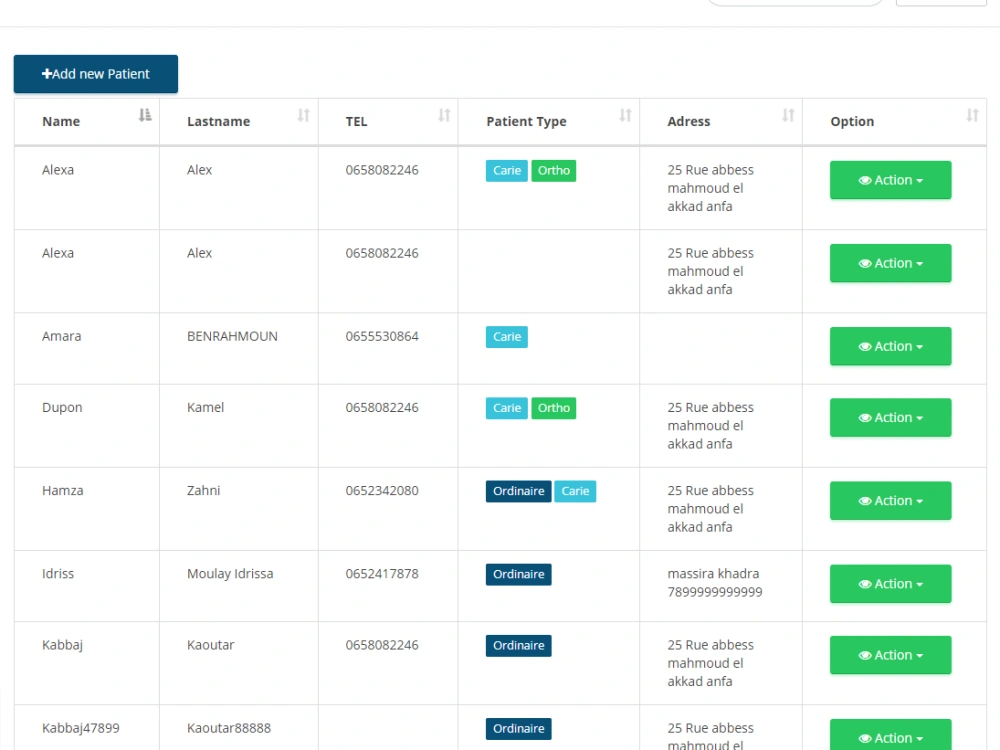
Task: Click lastname Kamel
Action: (205, 408)
